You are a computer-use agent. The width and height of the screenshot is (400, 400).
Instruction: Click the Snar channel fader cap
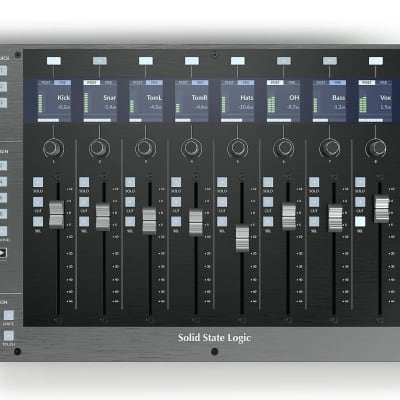click(x=103, y=217)
